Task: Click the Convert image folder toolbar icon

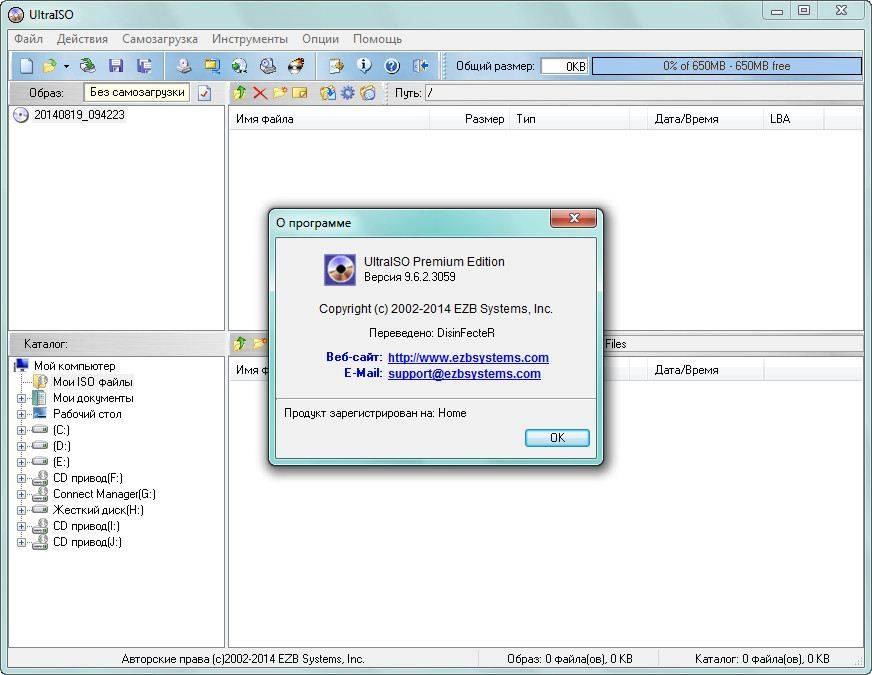Action: point(211,66)
